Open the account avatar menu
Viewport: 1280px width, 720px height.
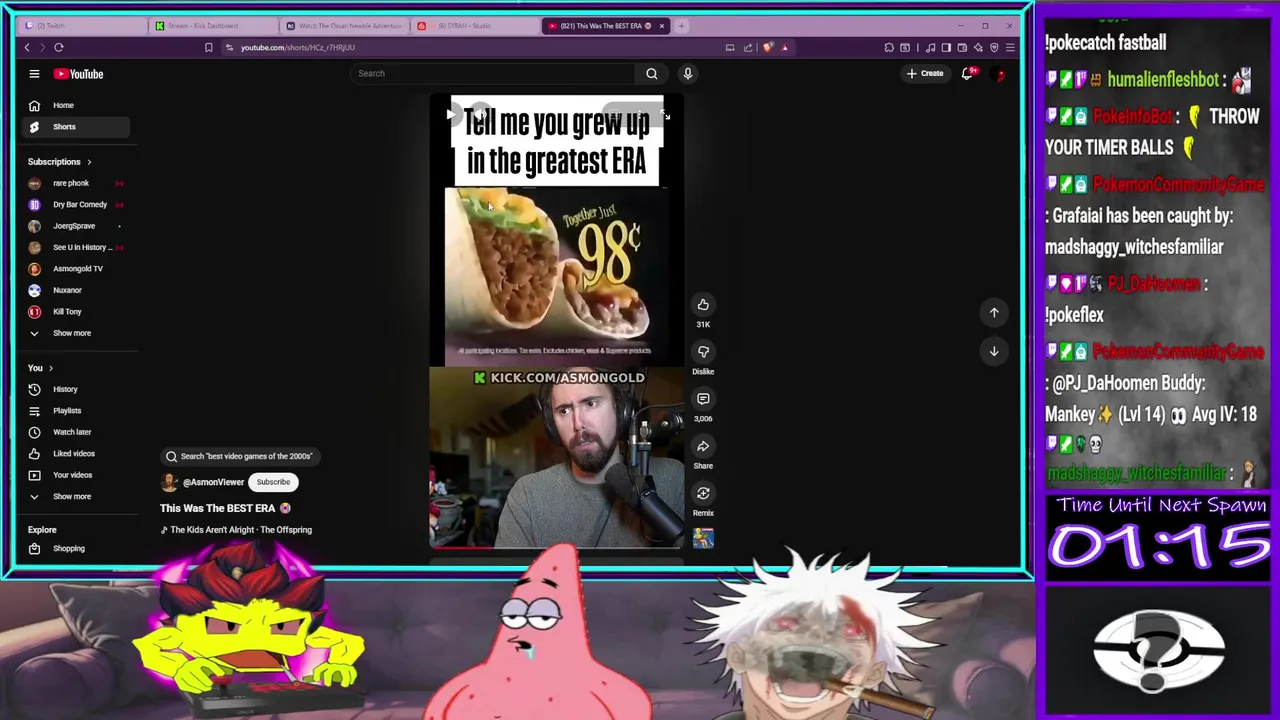tap(999, 74)
